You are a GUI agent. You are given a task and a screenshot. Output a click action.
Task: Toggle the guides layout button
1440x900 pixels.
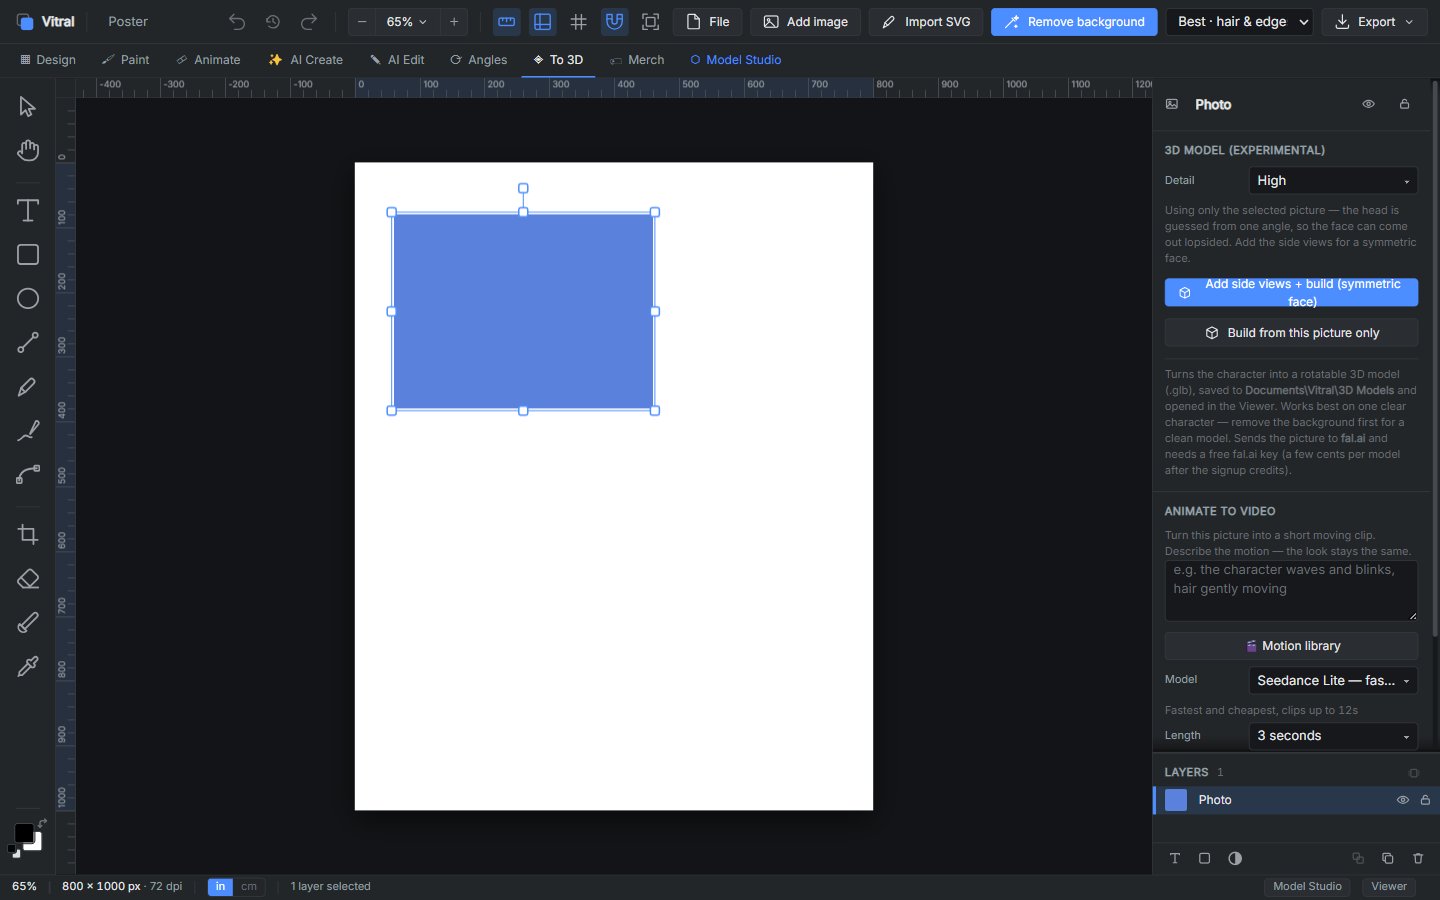point(543,22)
